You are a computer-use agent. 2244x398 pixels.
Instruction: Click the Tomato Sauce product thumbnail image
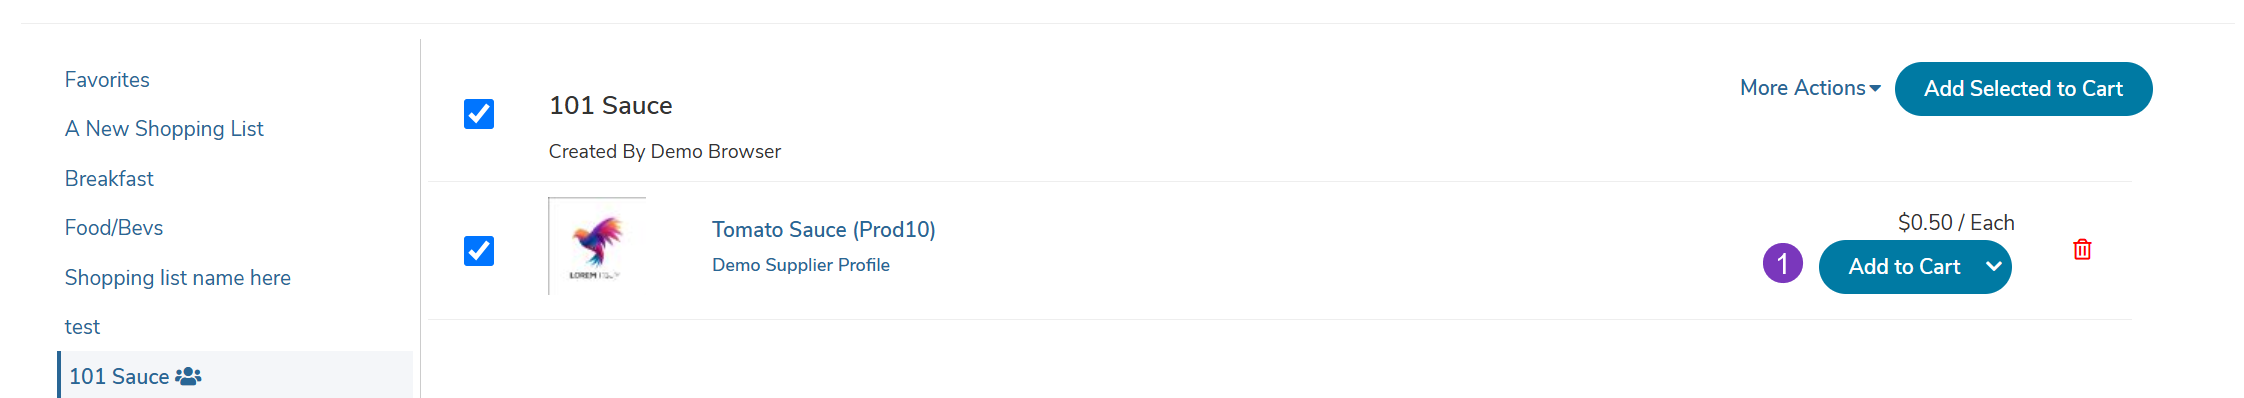tap(597, 246)
